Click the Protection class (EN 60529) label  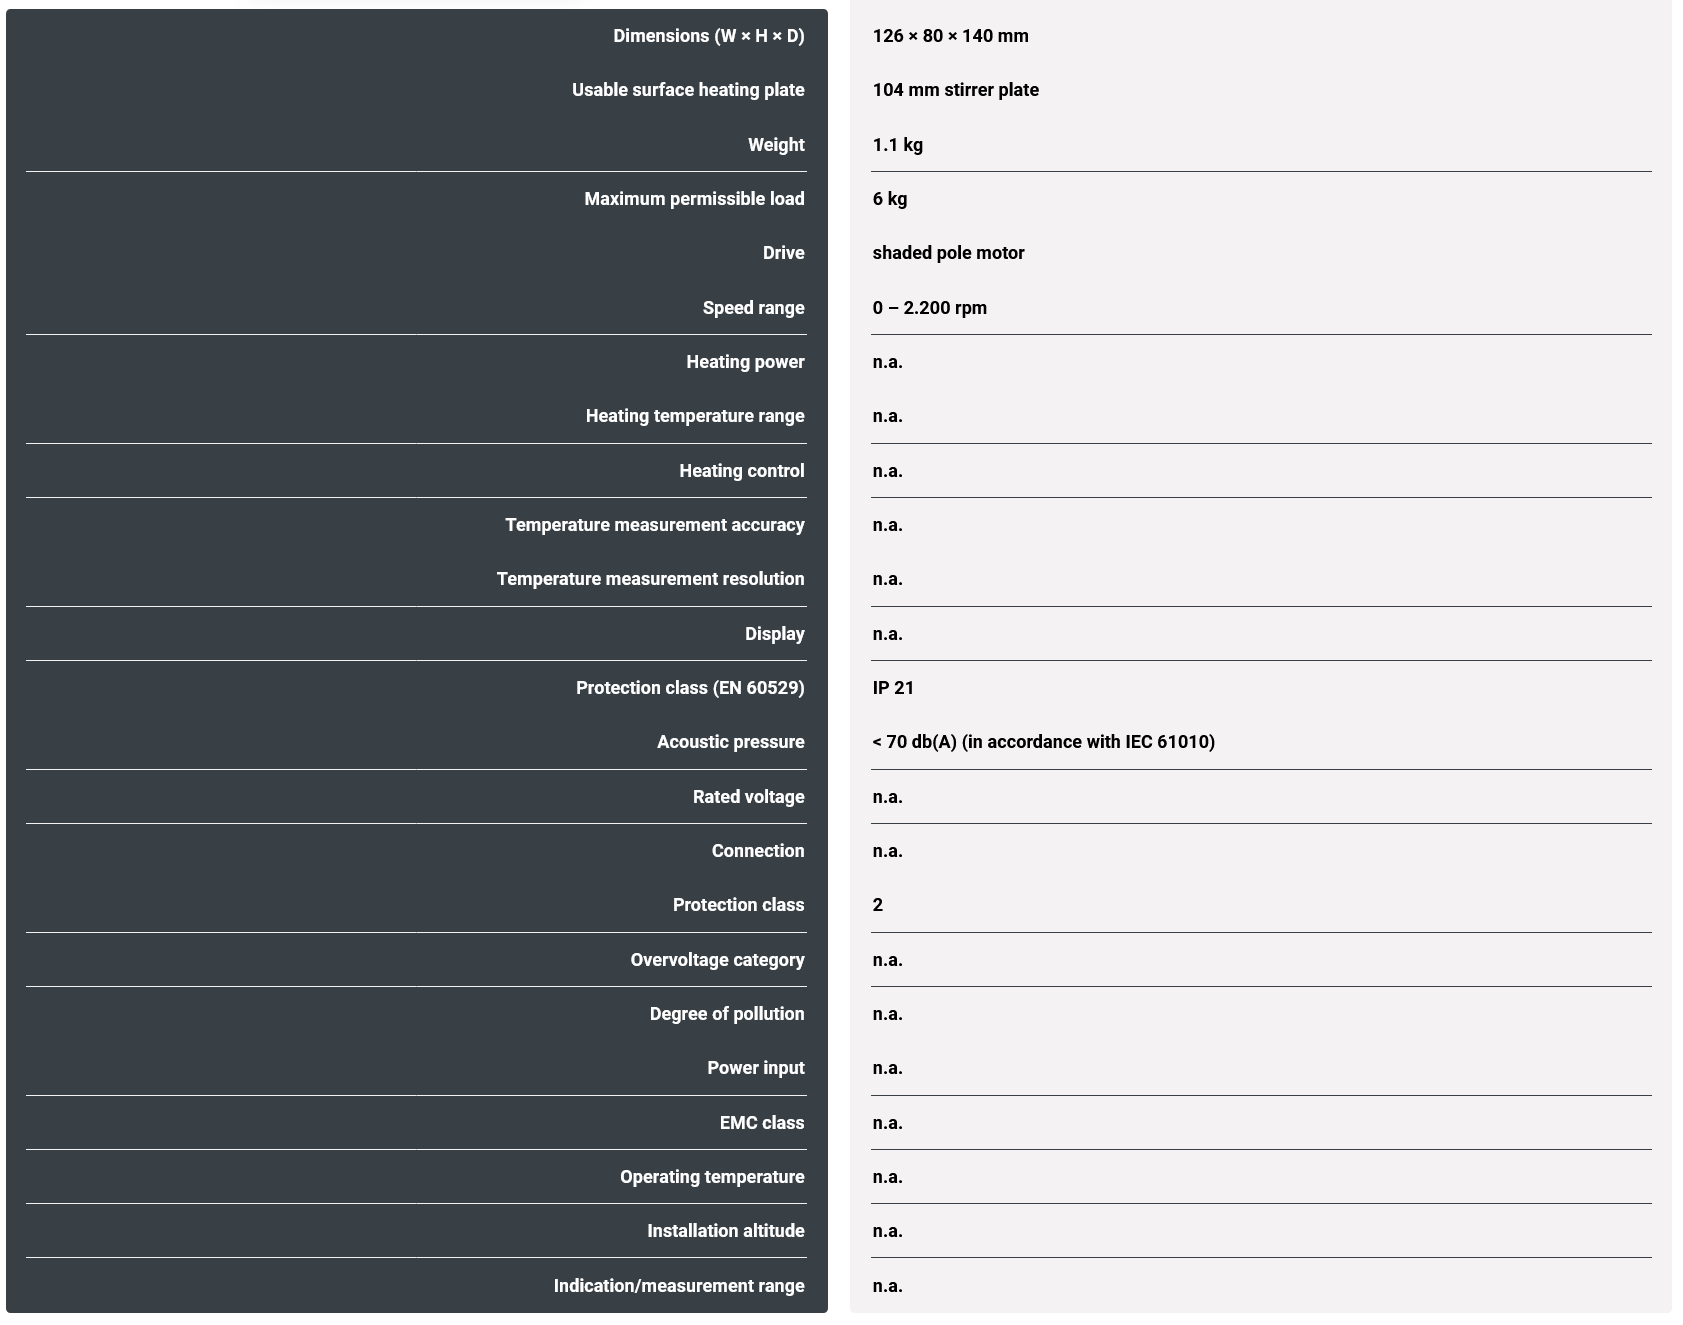[690, 688]
